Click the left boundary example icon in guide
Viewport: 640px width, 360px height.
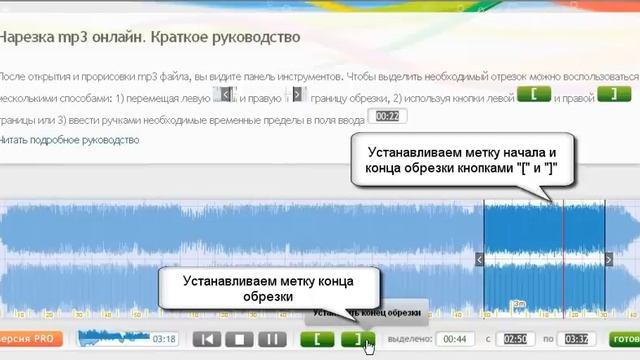[x=224, y=95]
